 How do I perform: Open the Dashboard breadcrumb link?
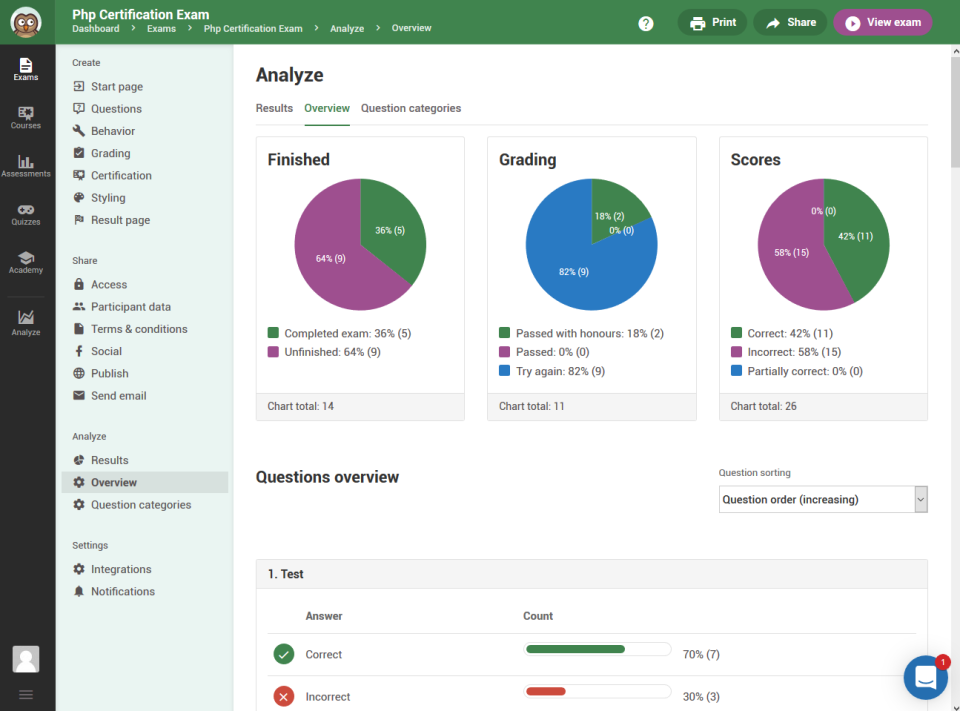tap(95, 29)
